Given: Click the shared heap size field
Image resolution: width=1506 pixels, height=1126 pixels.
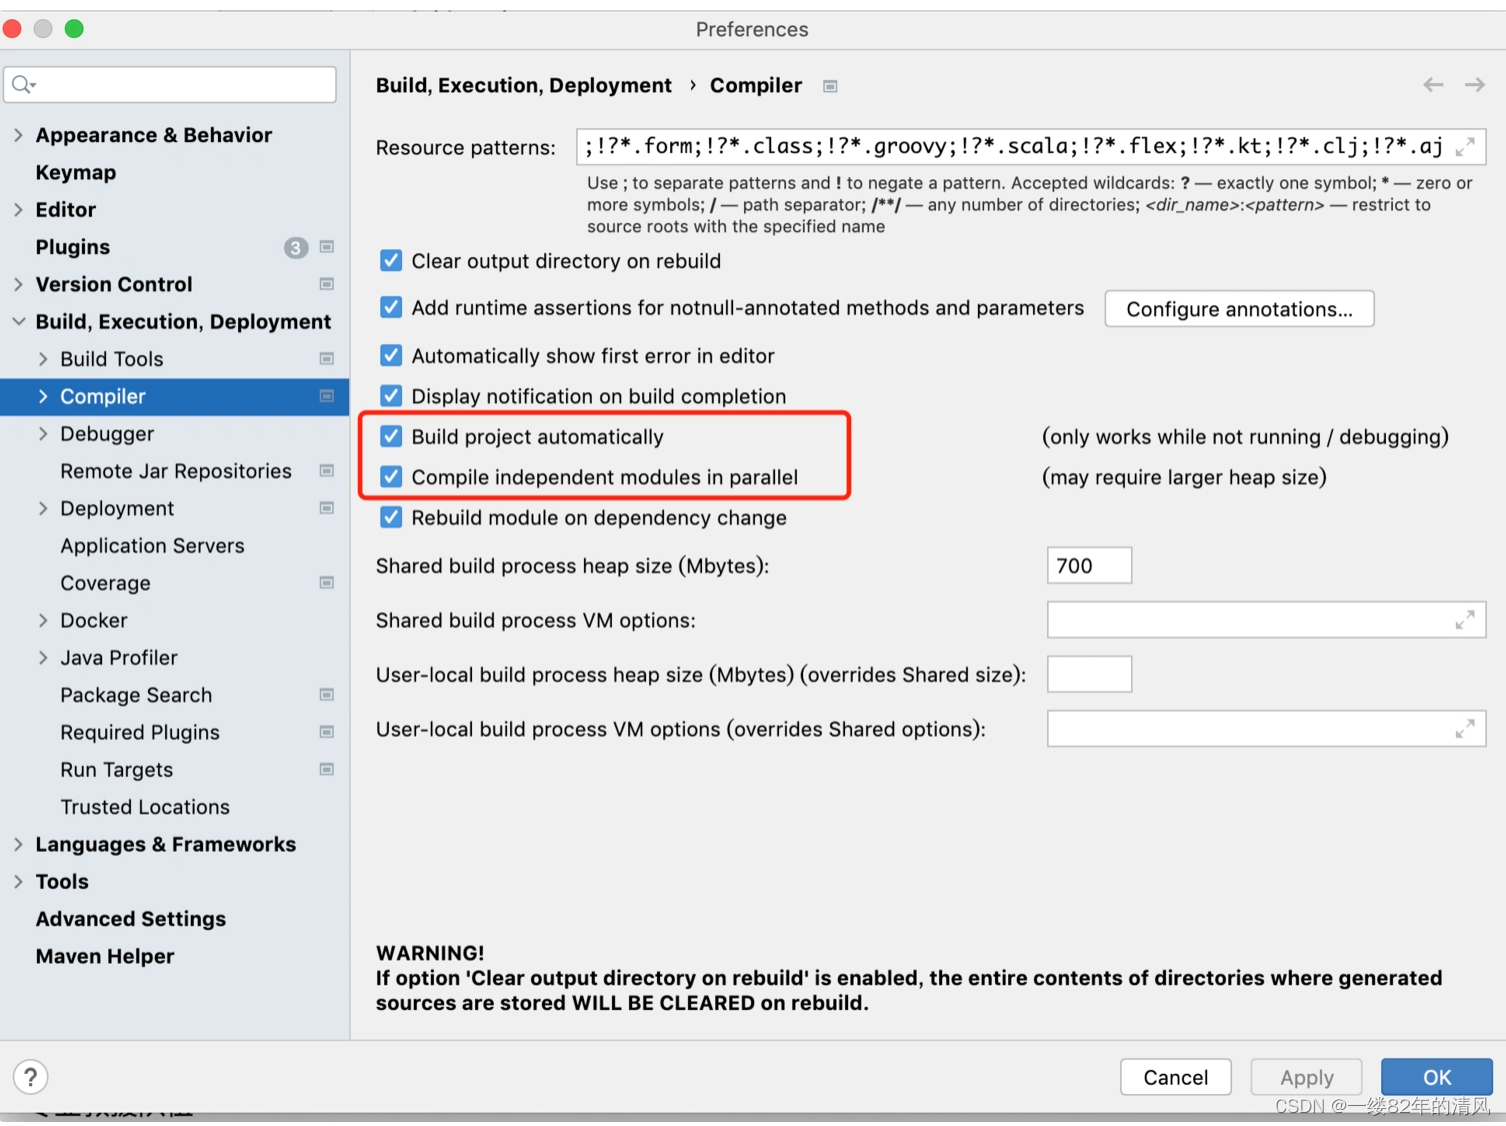Looking at the screenshot, I should click(1089, 566).
